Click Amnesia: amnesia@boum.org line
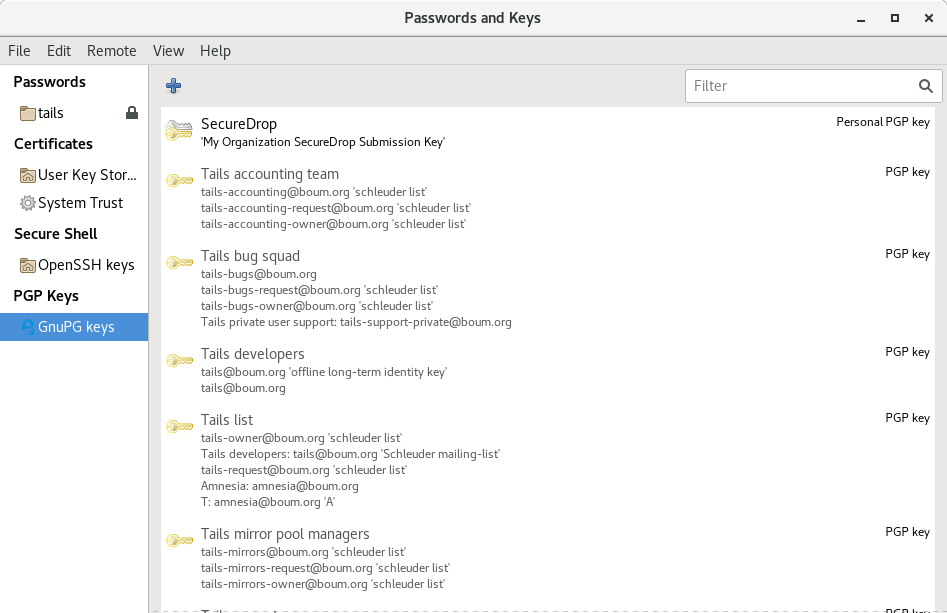The width and height of the screenshot is (947, 613). click(x=280, y=486)
